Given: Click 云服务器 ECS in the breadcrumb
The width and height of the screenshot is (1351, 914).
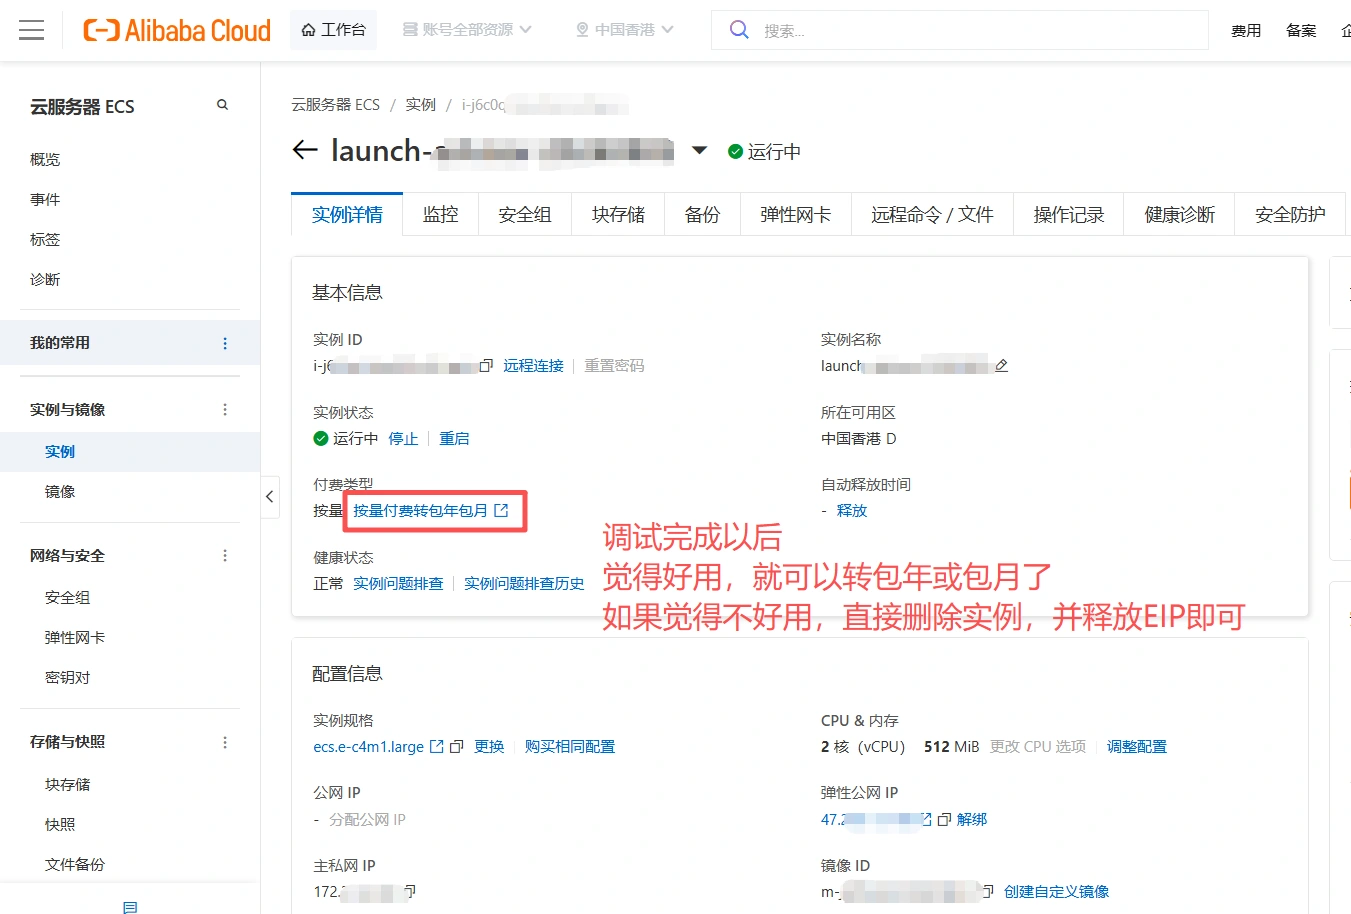Looking at the screenshot, I should click(x=336, y=105).
